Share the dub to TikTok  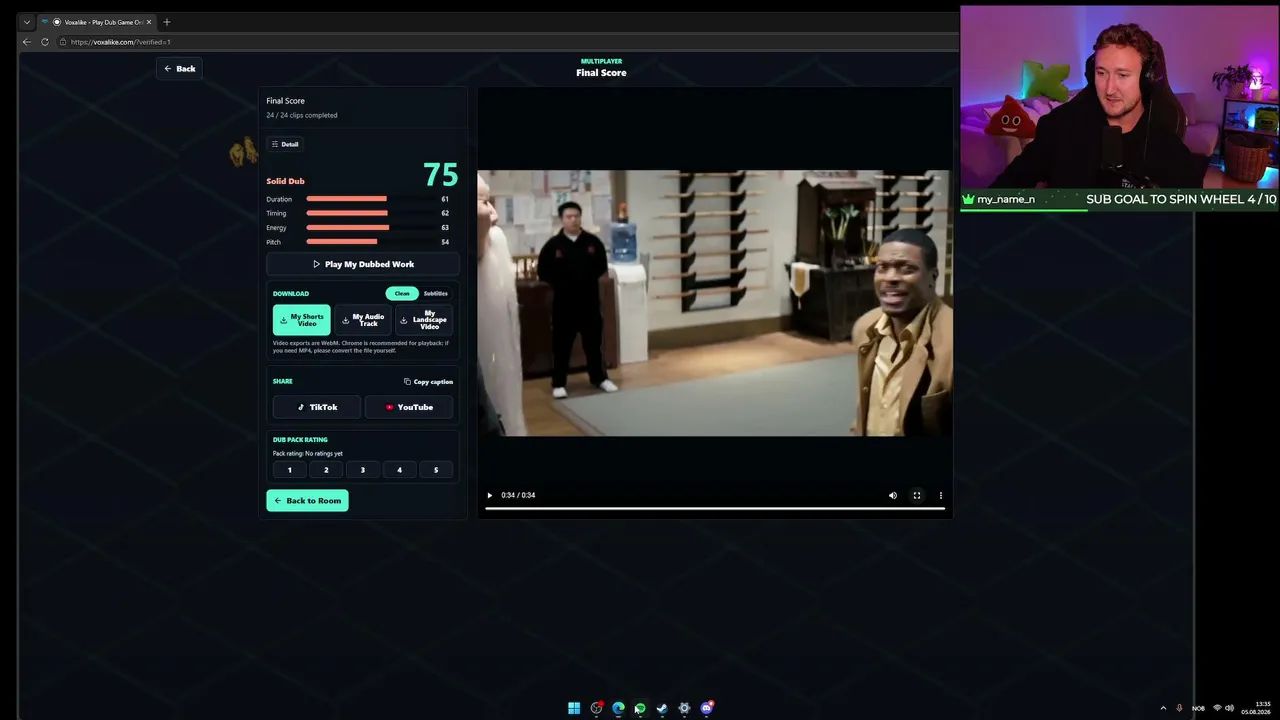(x=317, y=407)
